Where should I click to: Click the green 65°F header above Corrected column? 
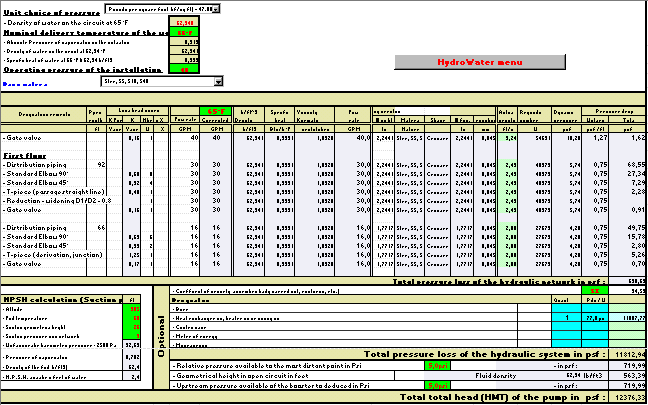[217, 111]
